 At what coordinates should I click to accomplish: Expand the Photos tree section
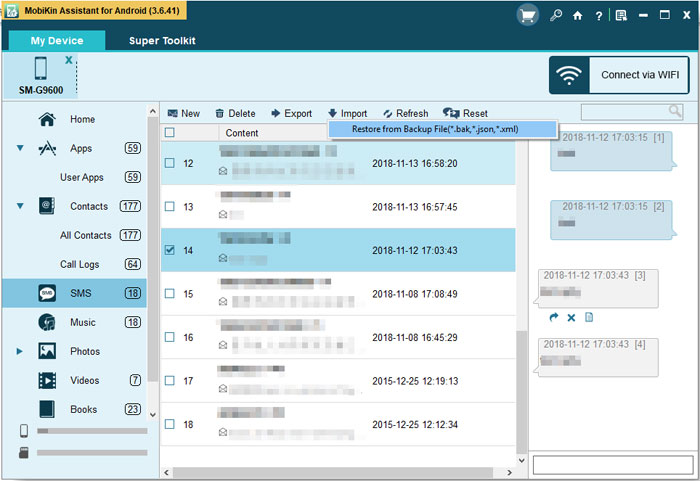(x=19, y=352)
